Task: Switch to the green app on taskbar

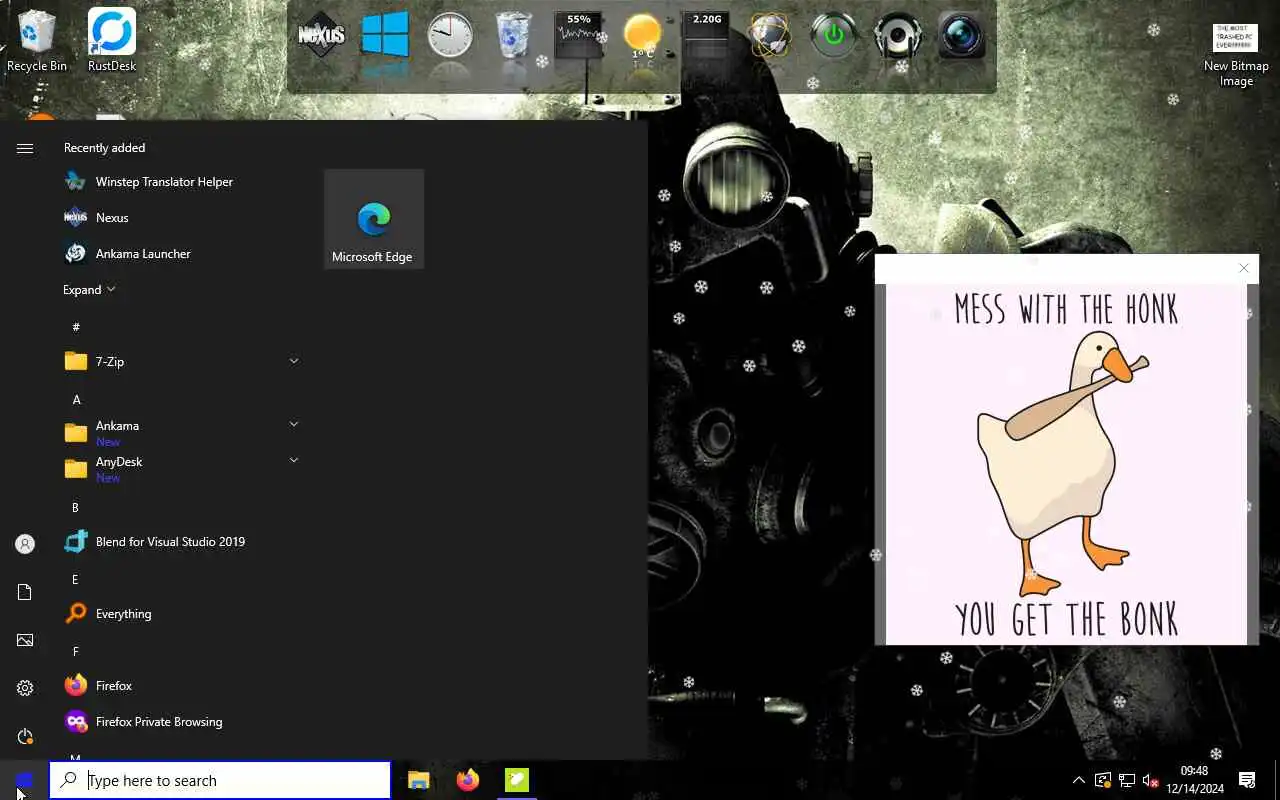Action: point(517,780)
